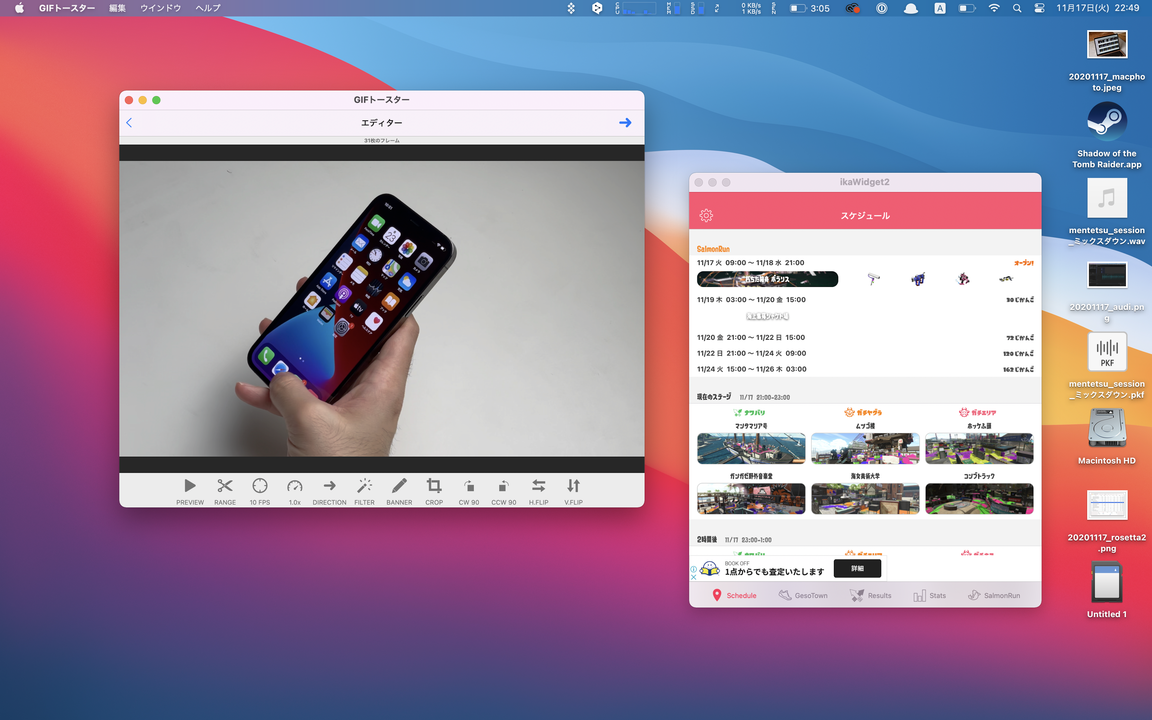Open the GIFトースター app menu

[67, 8]
